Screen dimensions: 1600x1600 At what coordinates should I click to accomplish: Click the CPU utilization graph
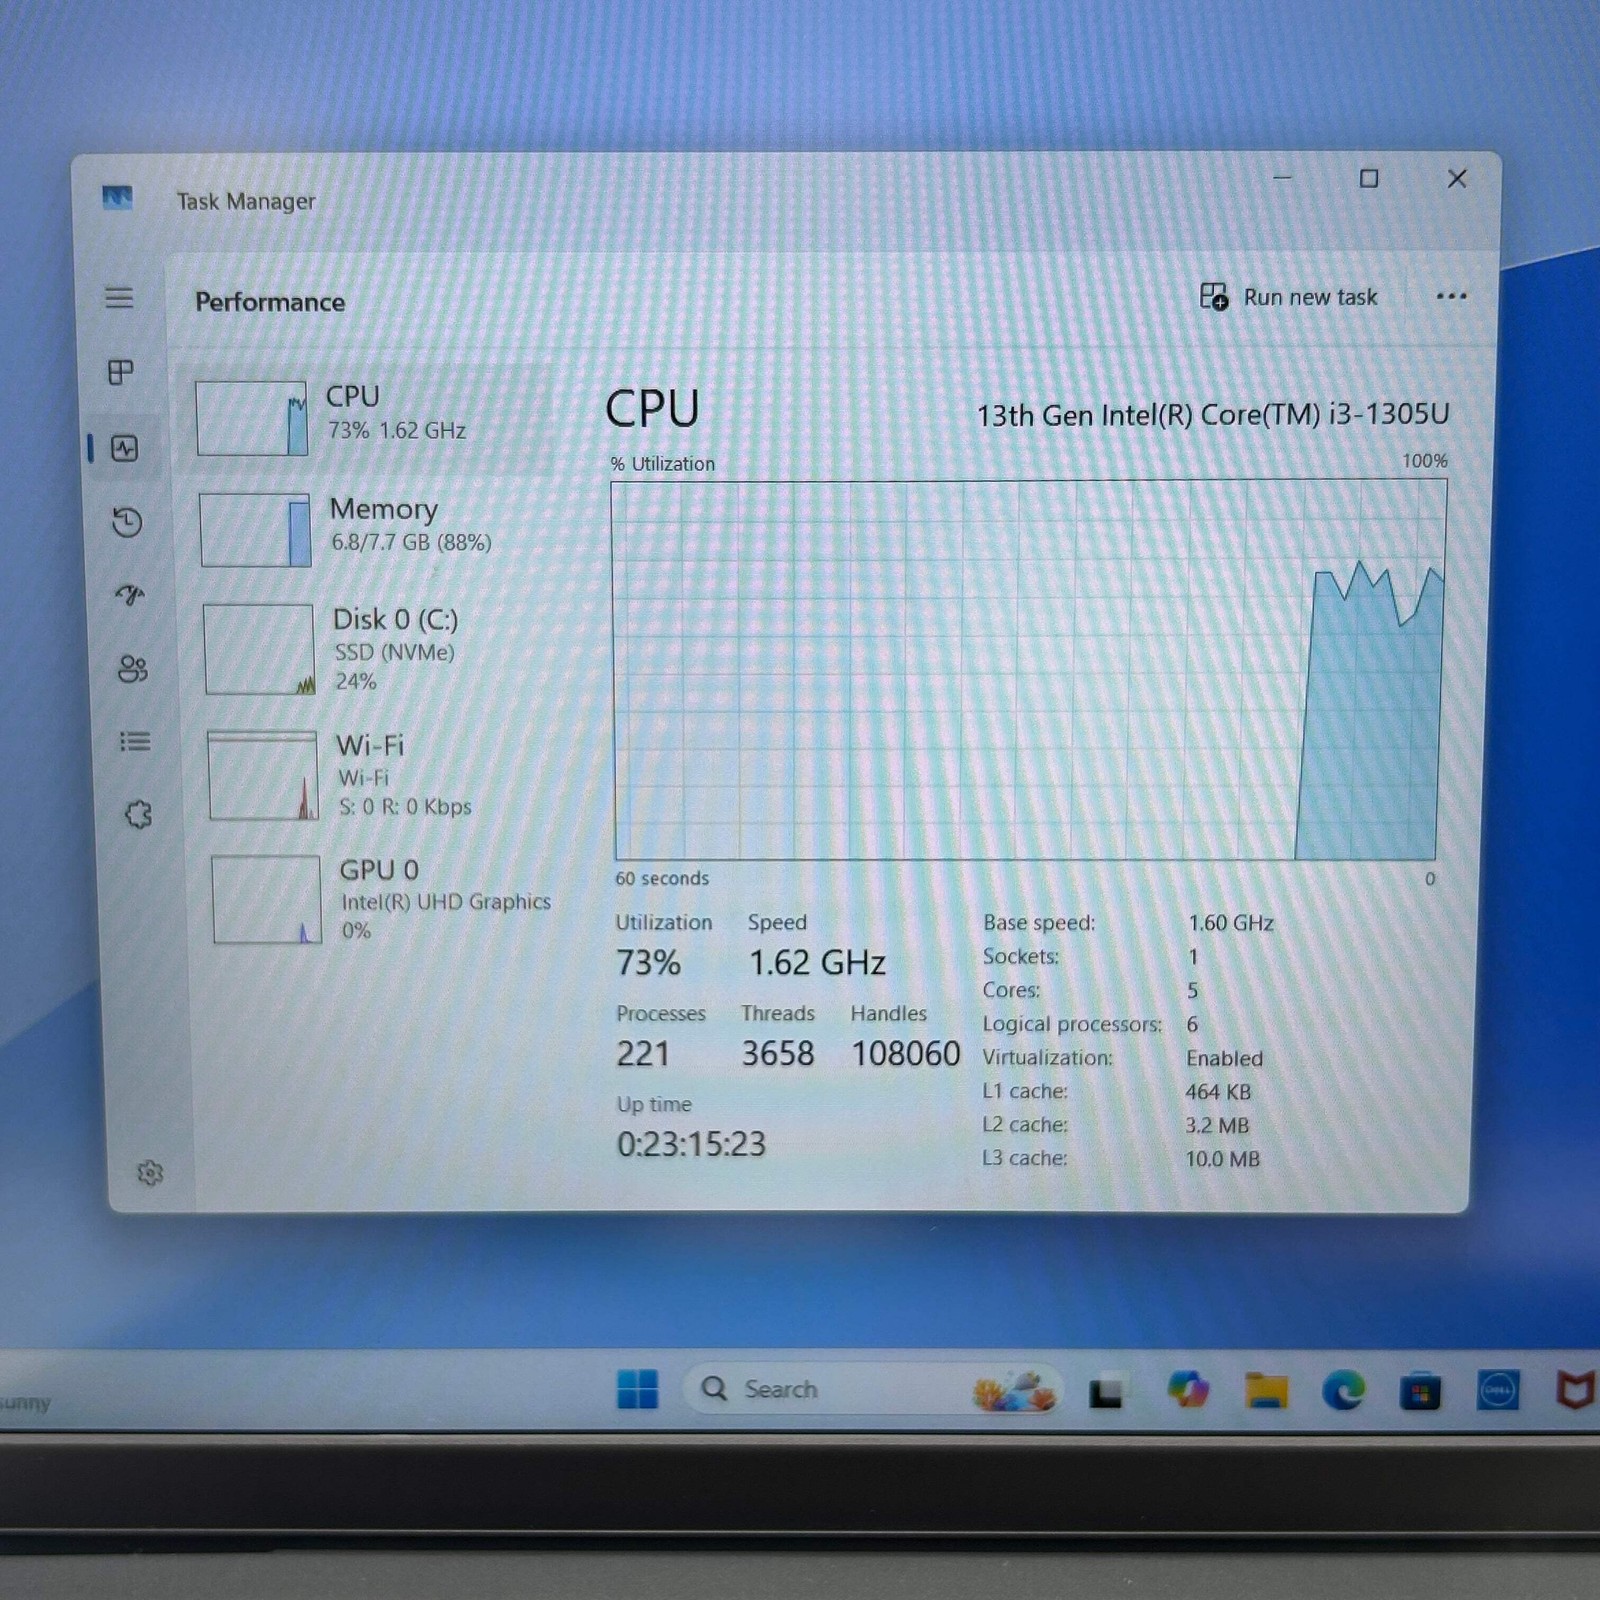click(x=1029, y=670)
